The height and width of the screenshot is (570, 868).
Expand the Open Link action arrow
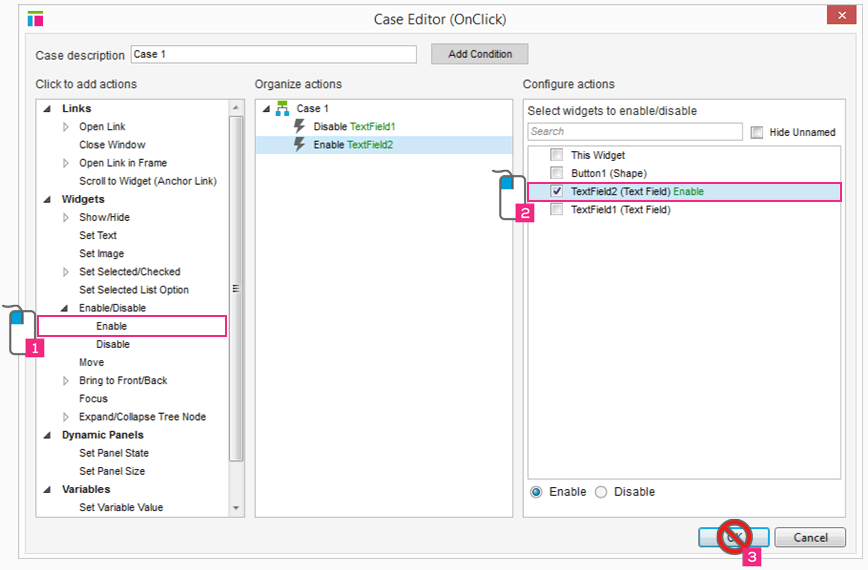pos(67,127)
